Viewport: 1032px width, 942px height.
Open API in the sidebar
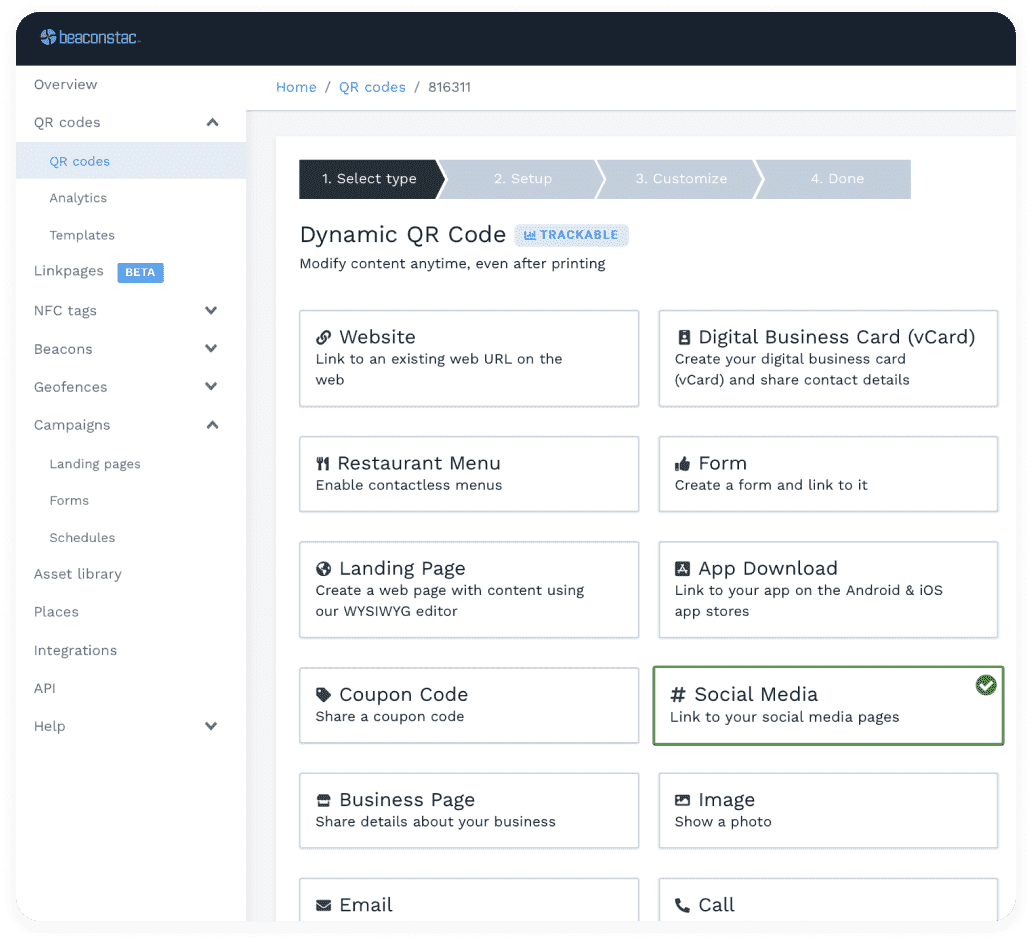coord(45,689)
